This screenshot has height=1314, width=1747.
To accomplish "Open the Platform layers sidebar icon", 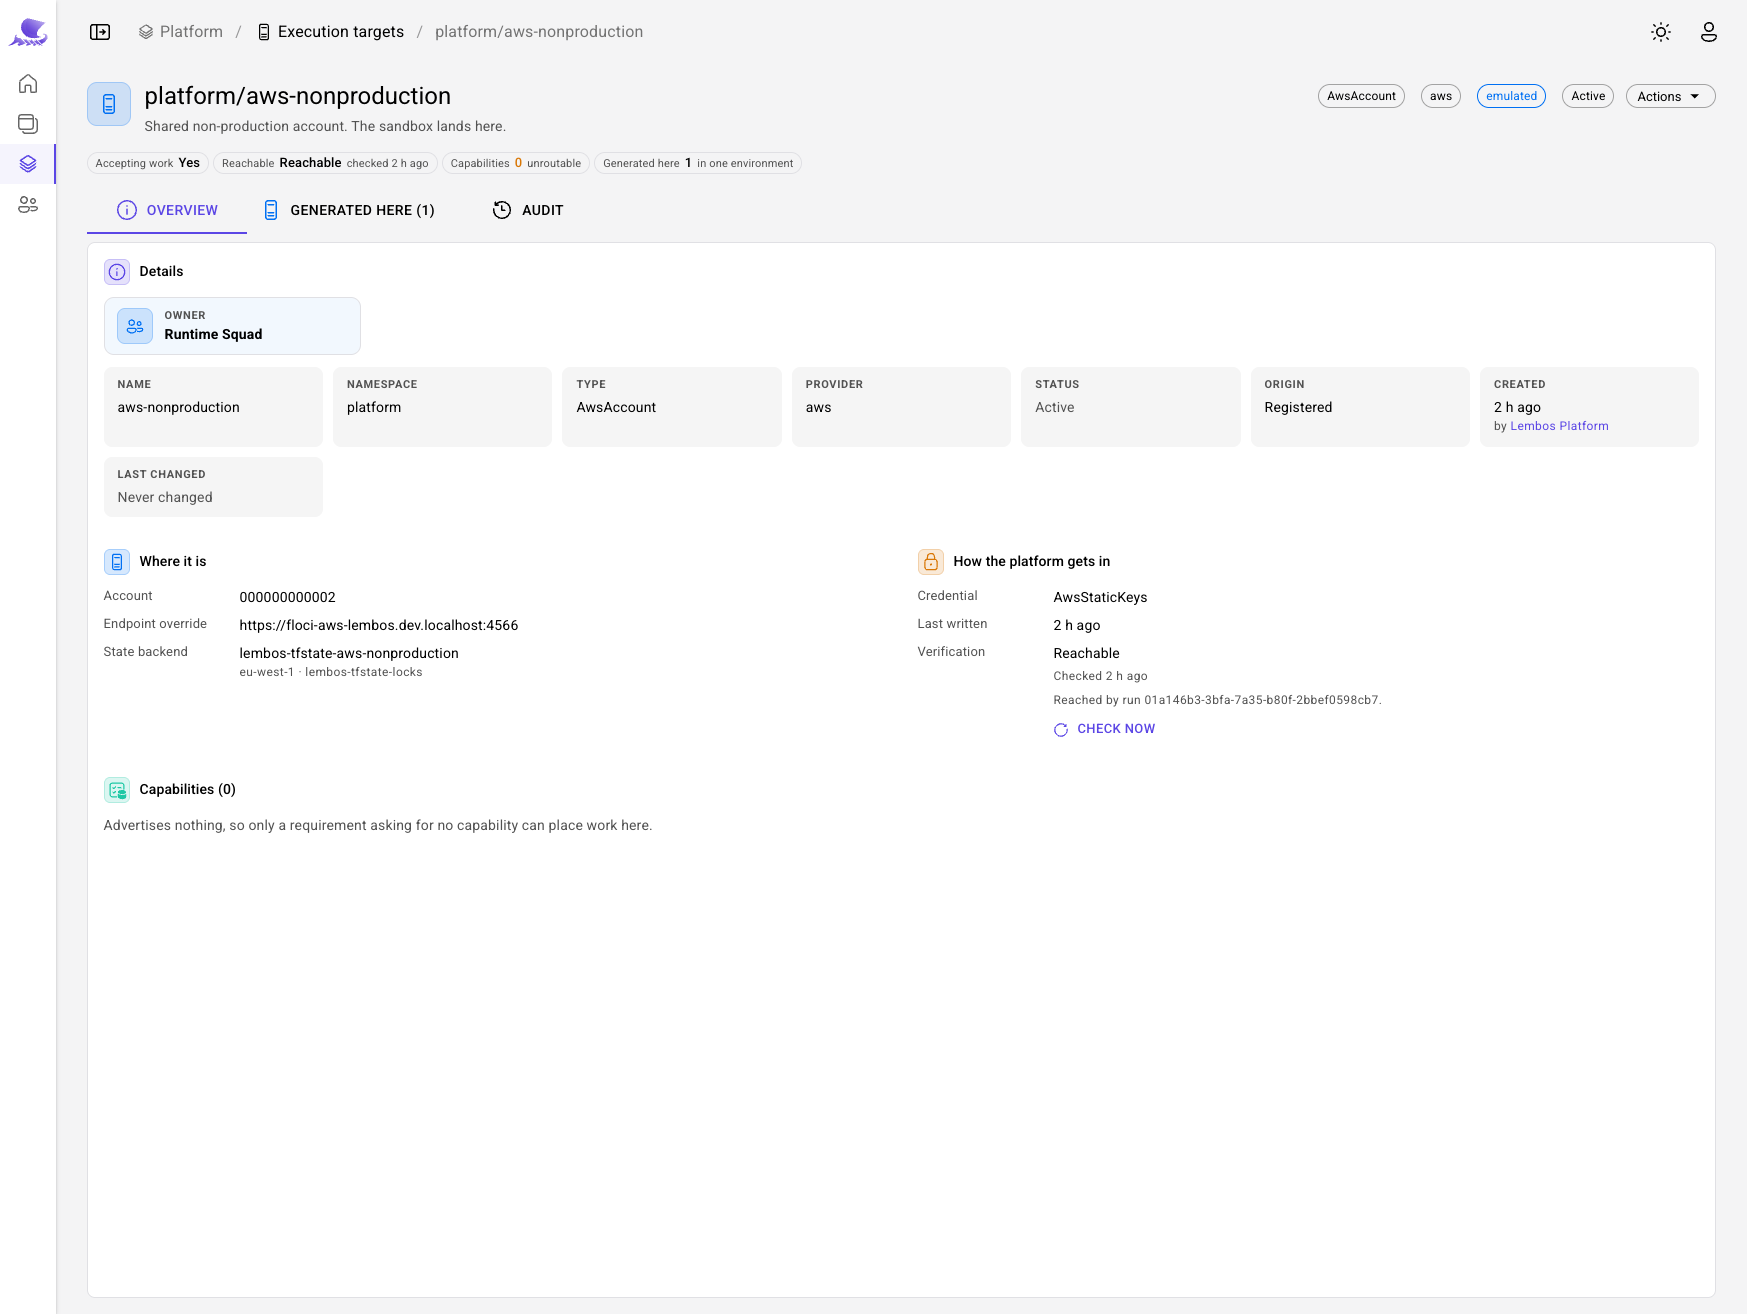I will click(x=28, y=164).
